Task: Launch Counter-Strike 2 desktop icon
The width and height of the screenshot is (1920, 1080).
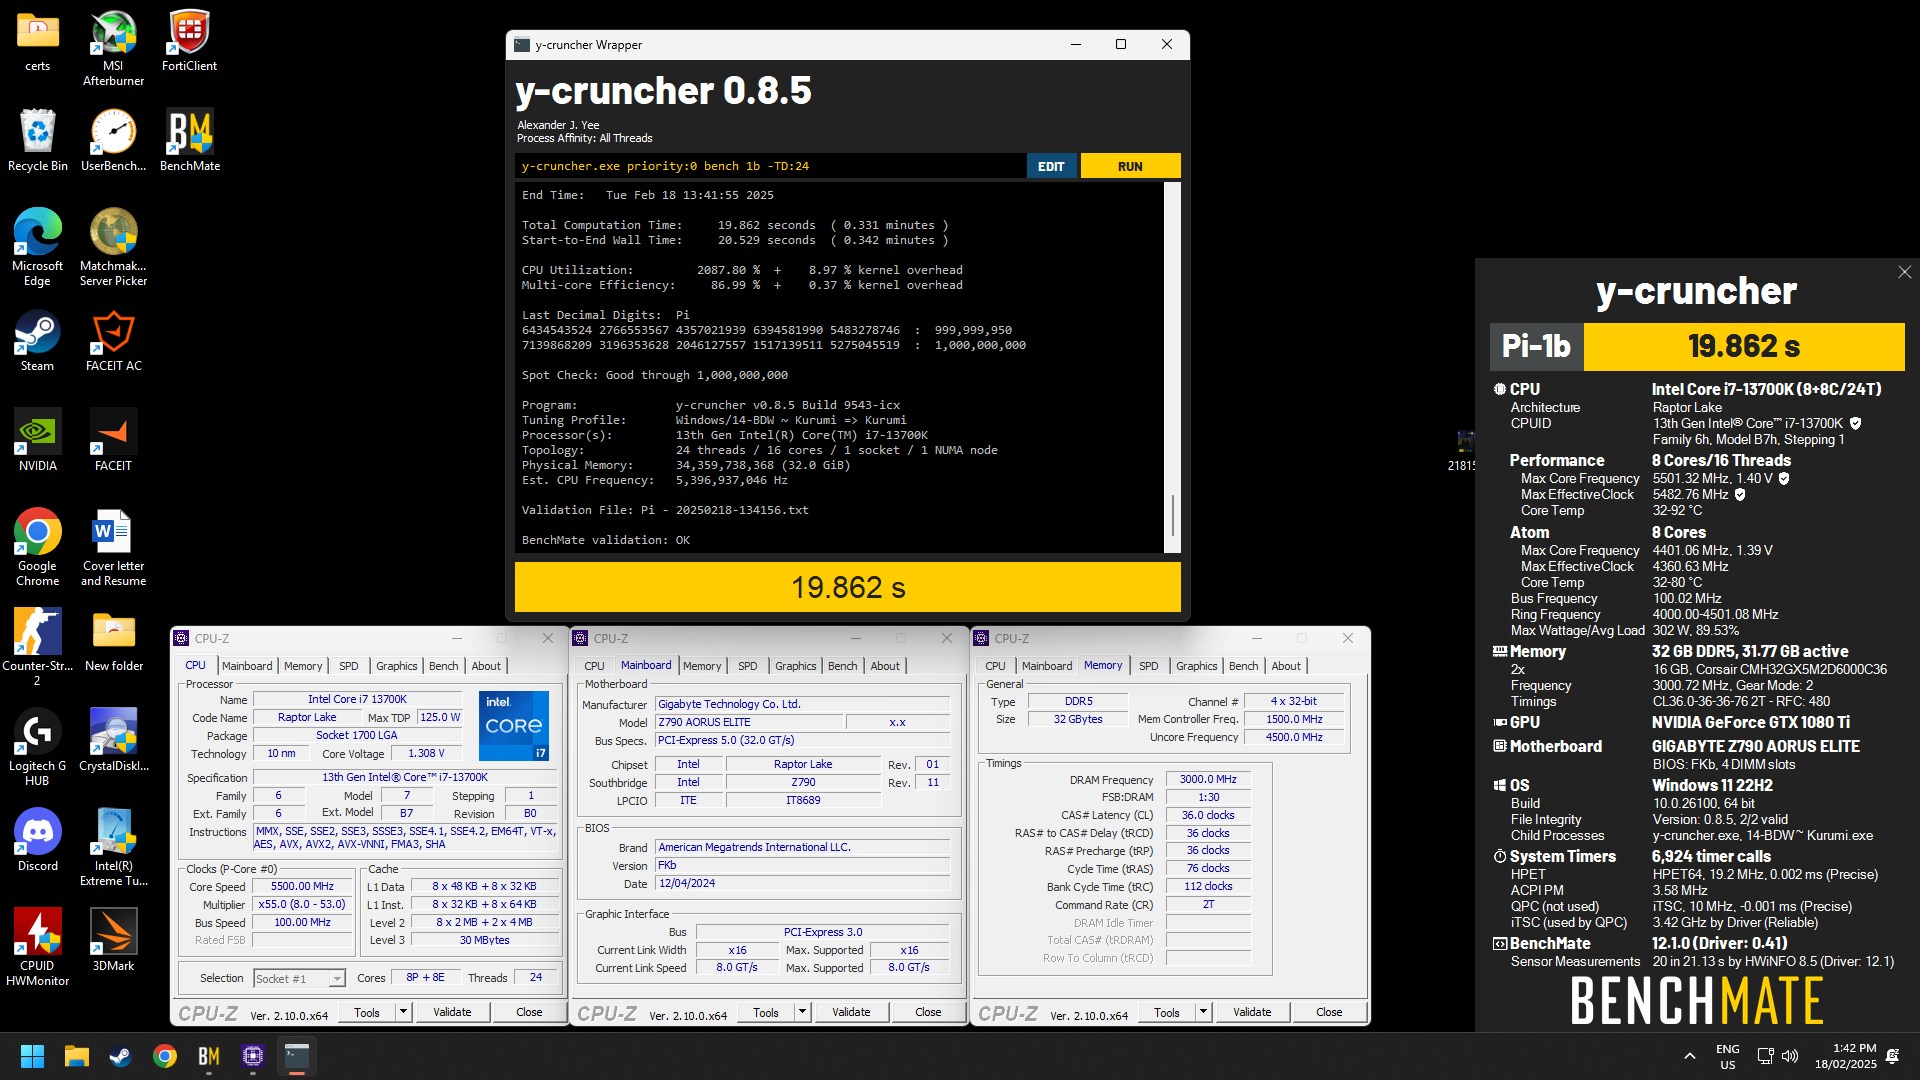Action: [38, 647]
